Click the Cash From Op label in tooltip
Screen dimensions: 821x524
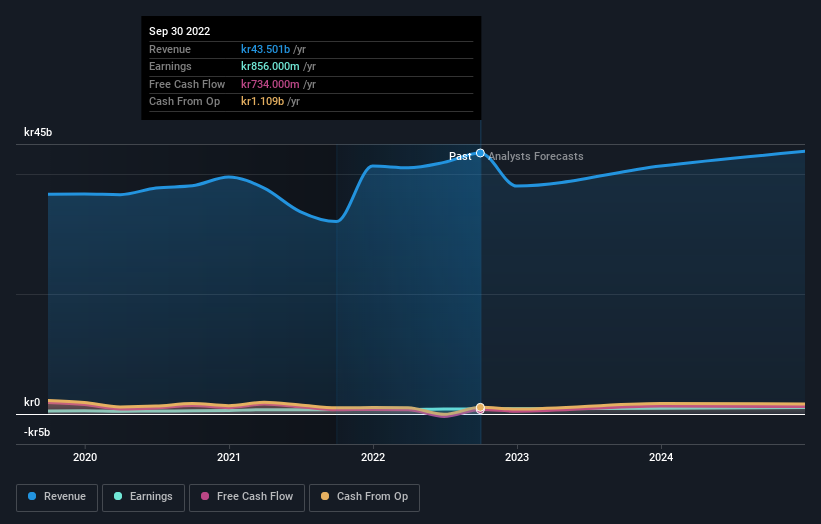(x=184, y=102)
